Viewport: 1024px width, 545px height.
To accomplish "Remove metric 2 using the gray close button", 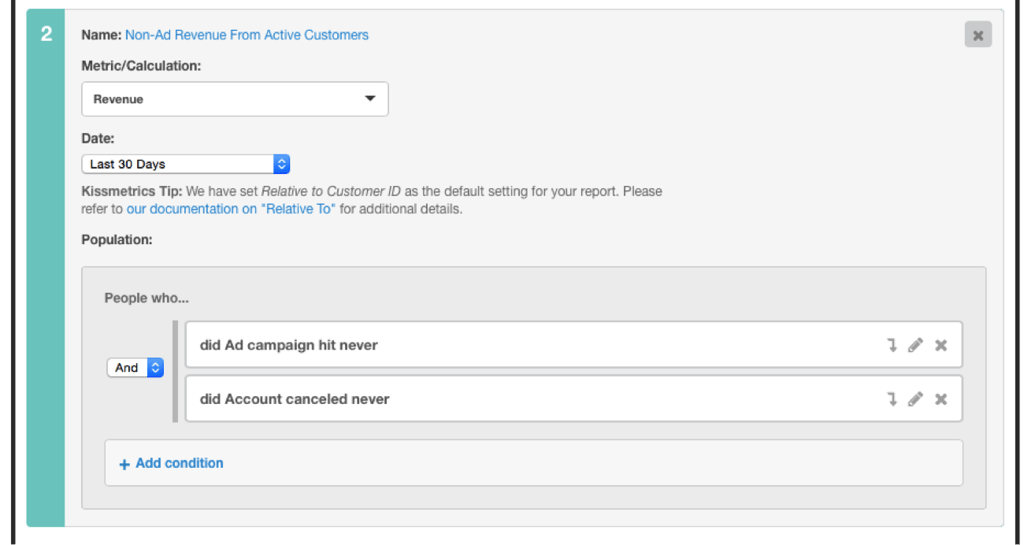I will [978, 35].
